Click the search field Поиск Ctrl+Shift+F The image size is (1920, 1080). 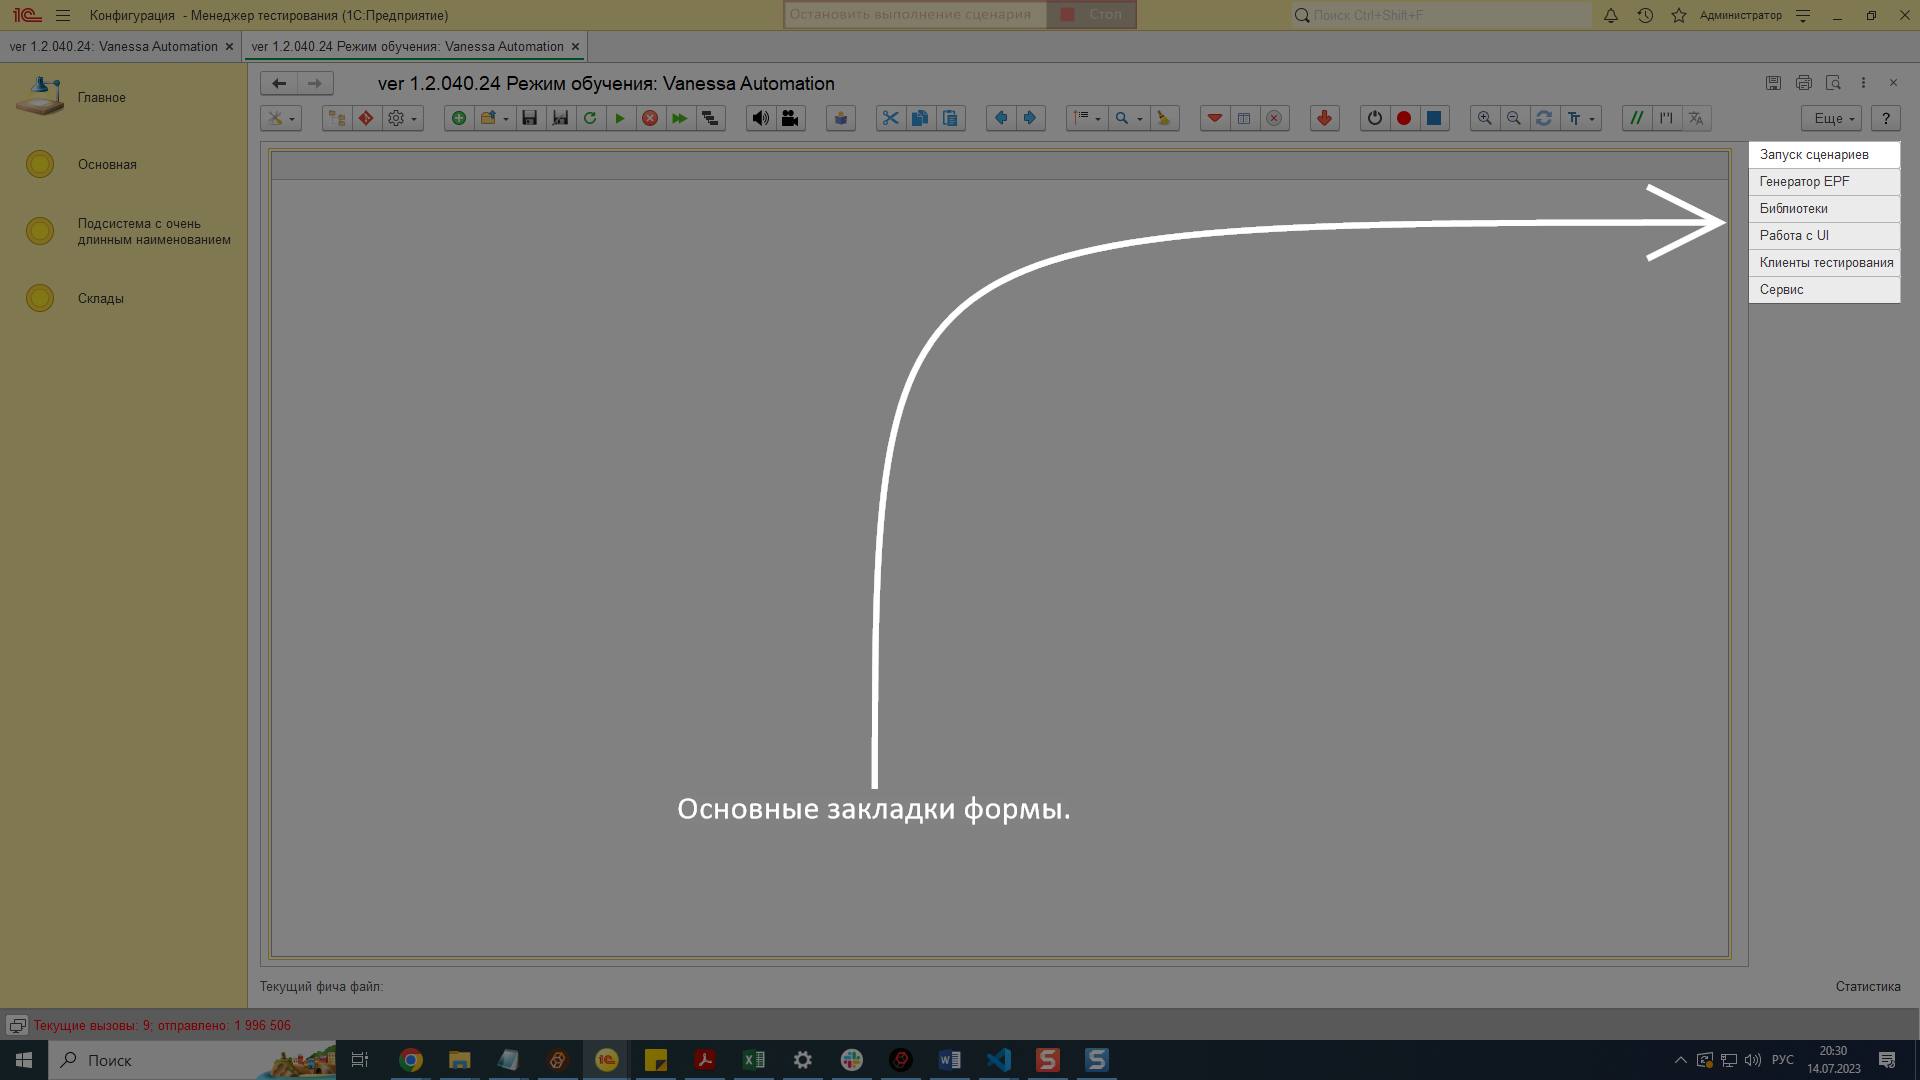1440,15
